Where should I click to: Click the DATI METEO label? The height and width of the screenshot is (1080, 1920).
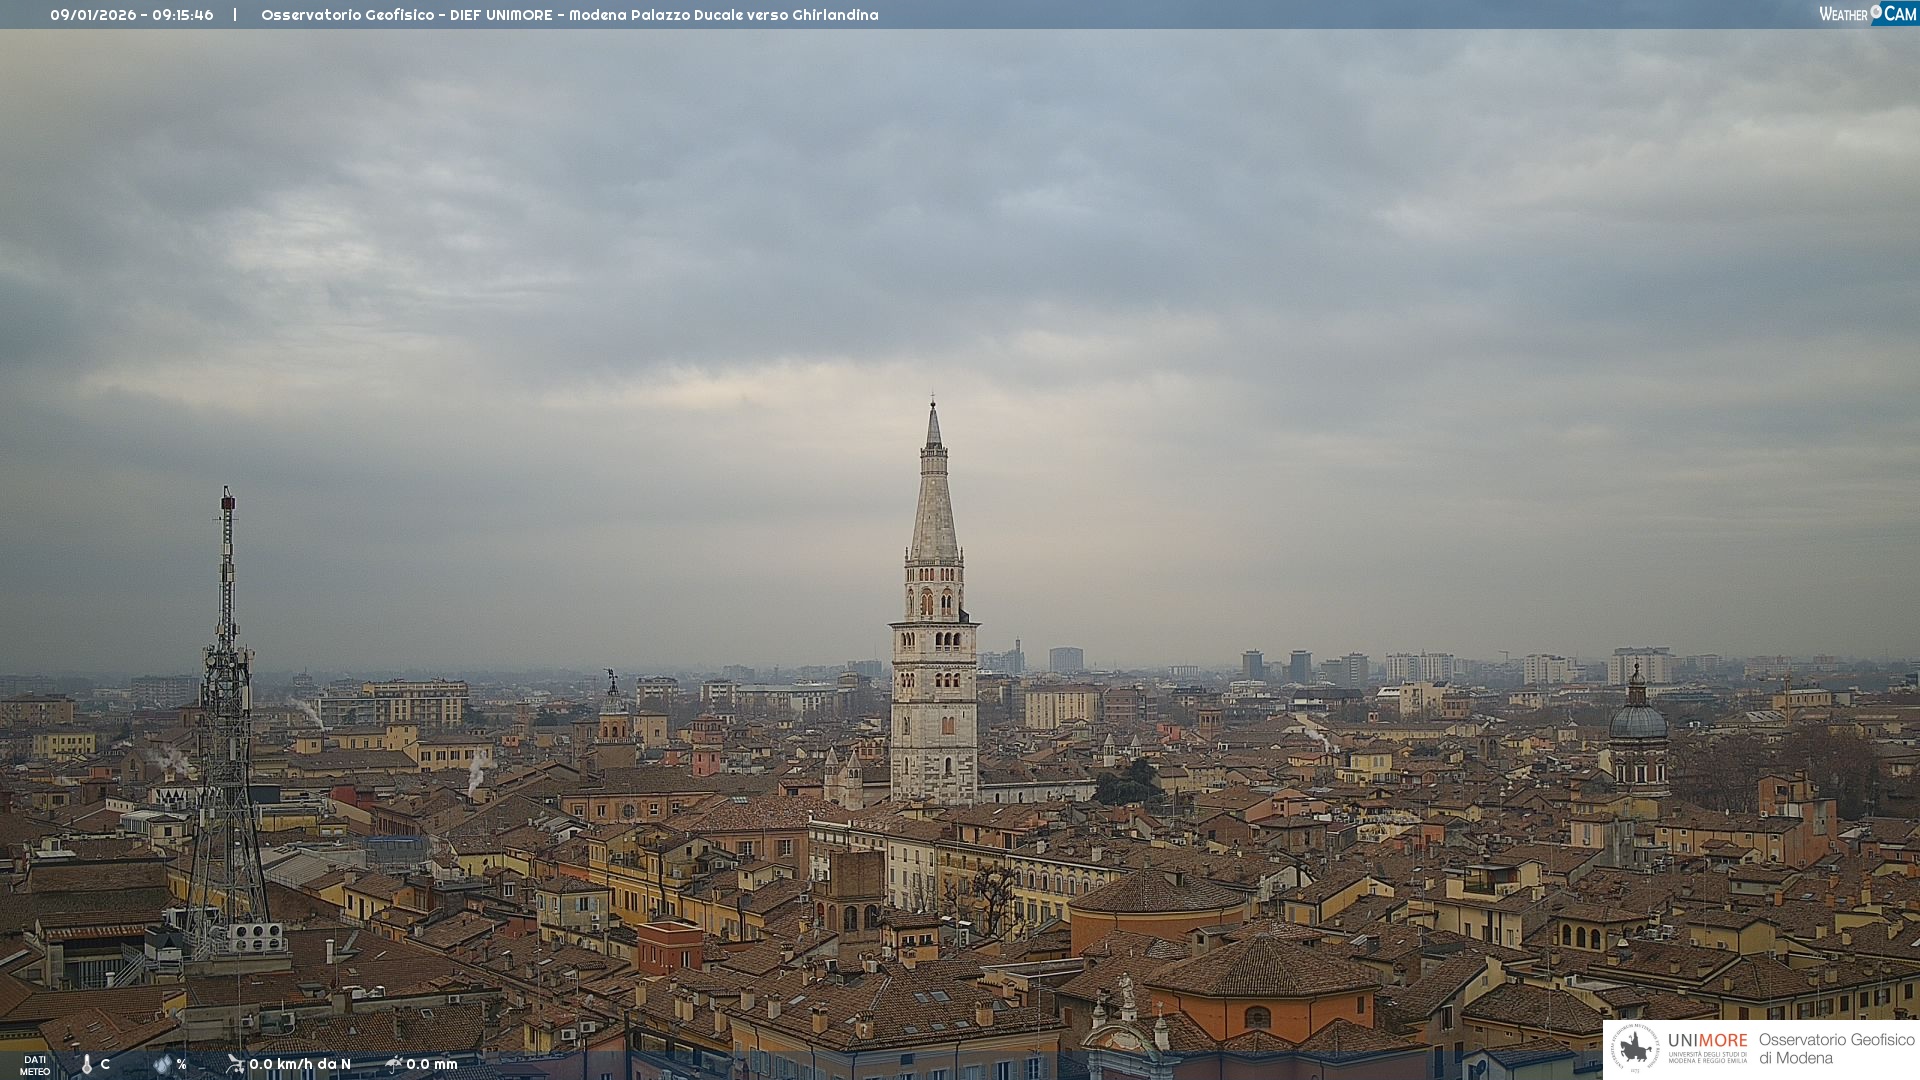(35, 1066)
